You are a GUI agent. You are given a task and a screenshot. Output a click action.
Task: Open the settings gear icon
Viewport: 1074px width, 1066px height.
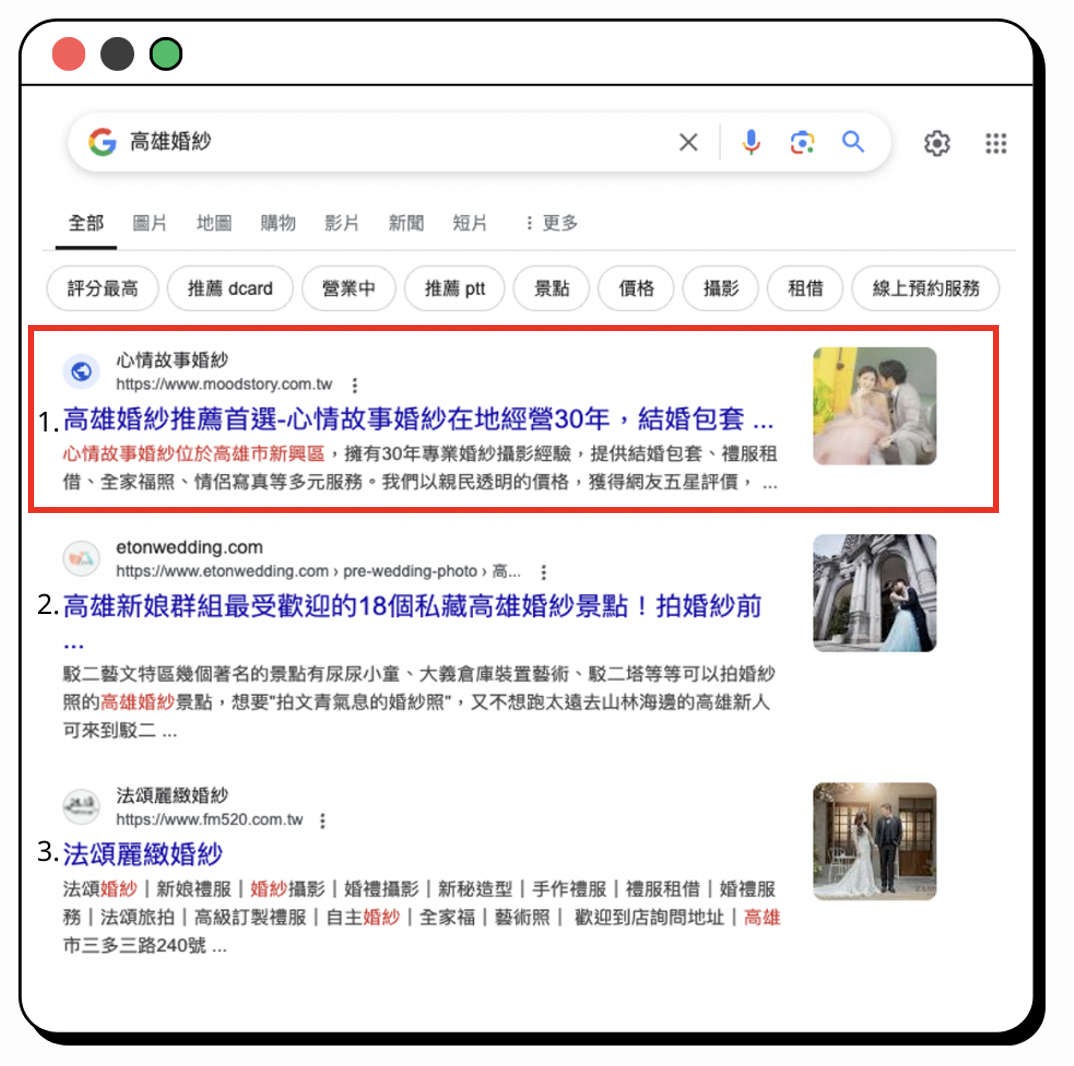(936, 143)
